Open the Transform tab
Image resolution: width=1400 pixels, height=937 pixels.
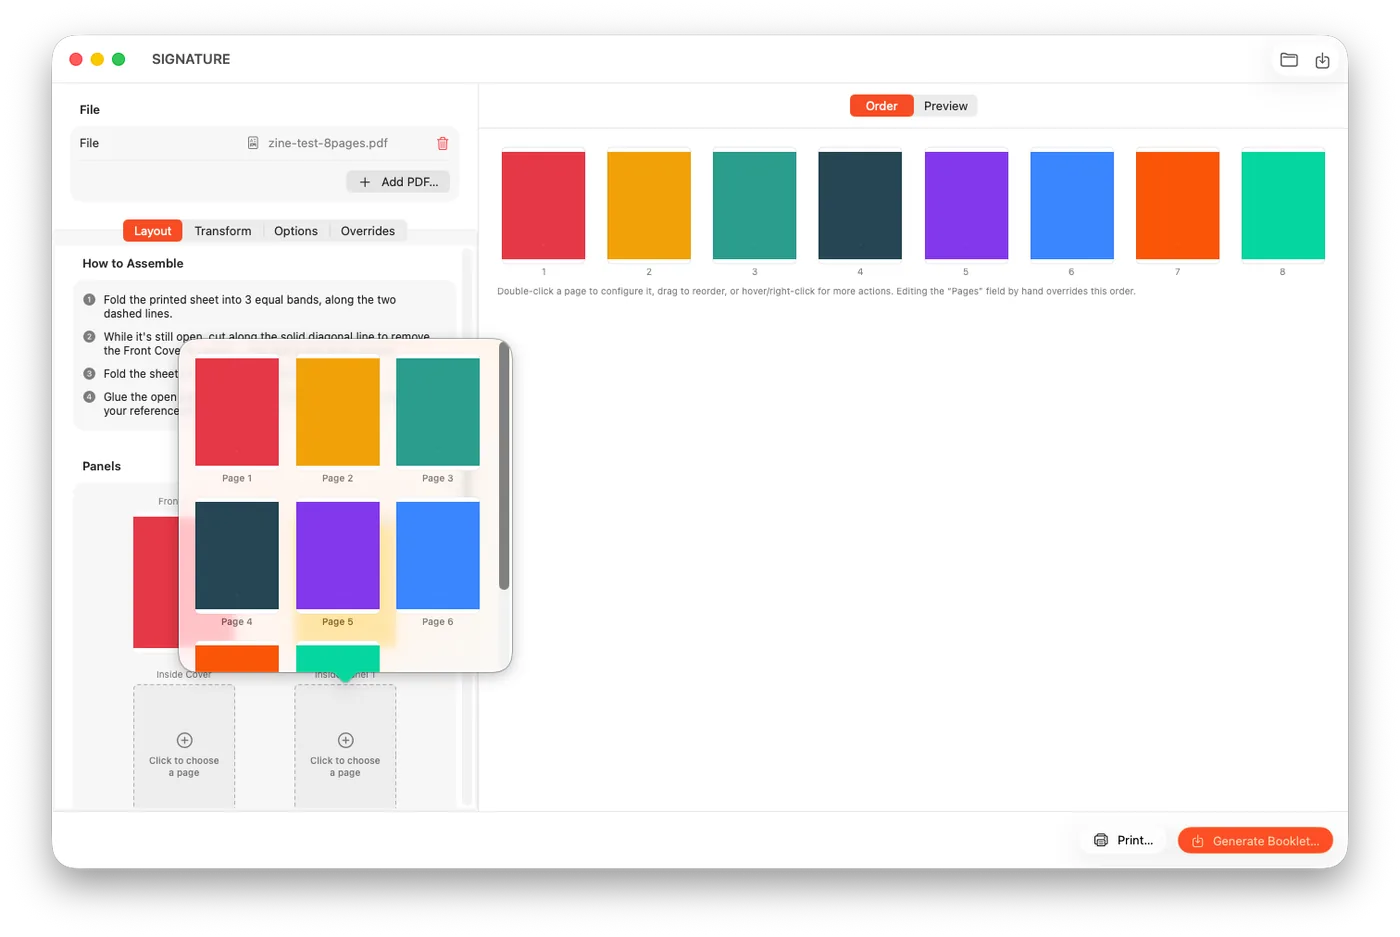(223, 231)
